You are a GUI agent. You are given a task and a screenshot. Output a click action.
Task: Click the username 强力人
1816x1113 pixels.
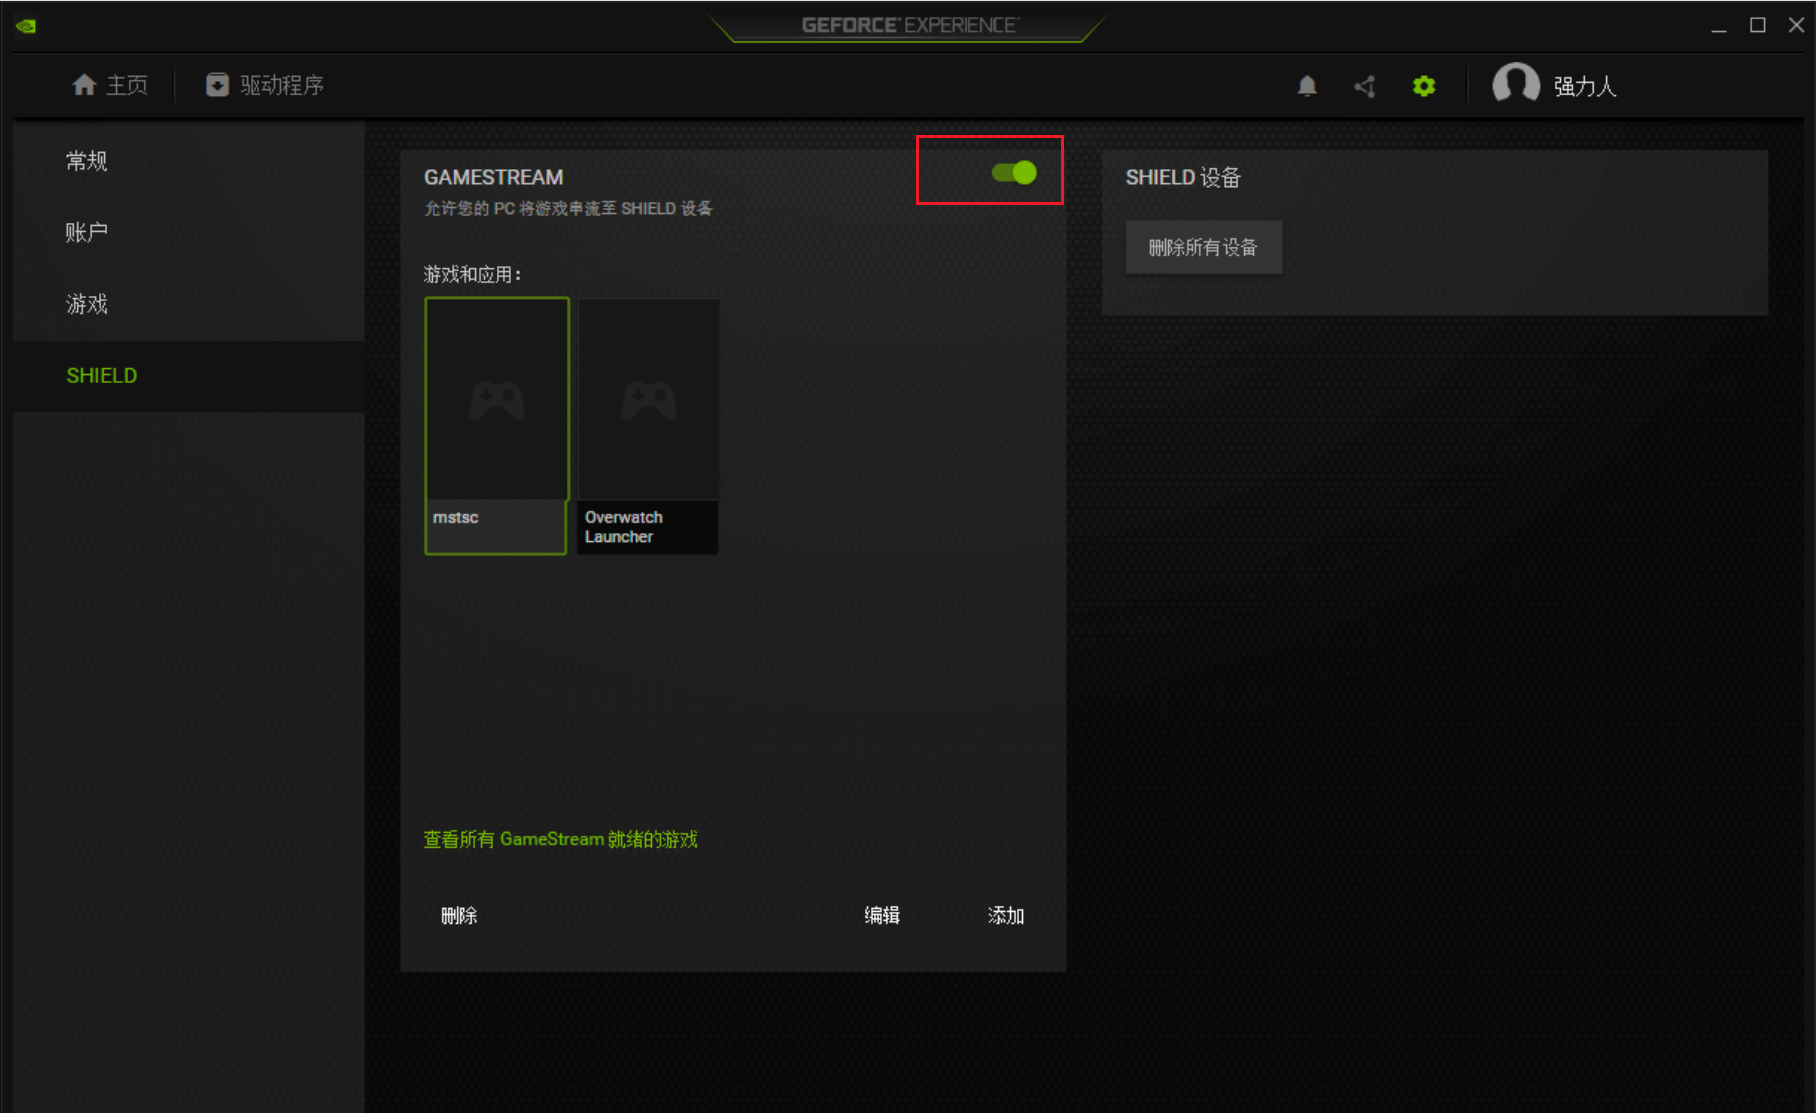1585,86
